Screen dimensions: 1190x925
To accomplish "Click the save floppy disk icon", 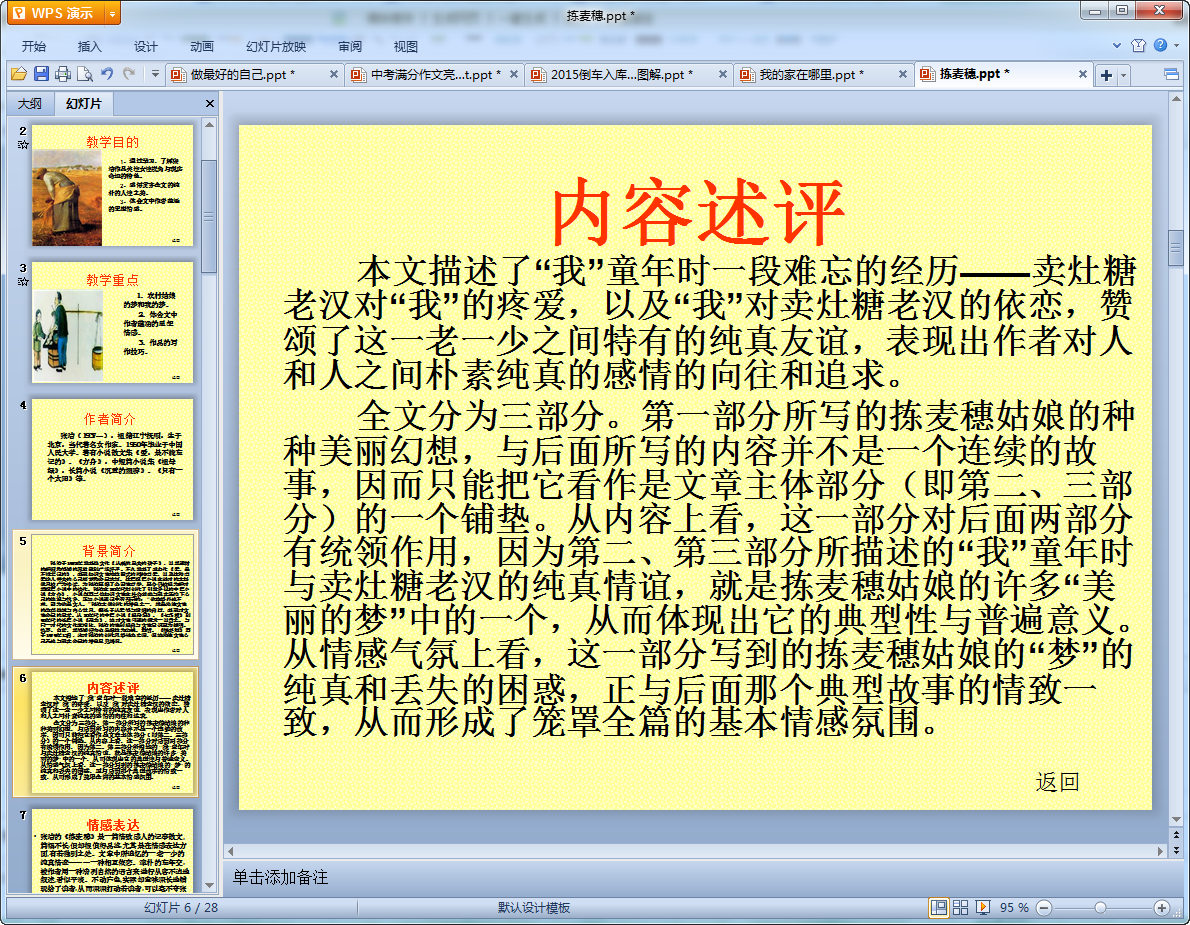I will 41,74.
